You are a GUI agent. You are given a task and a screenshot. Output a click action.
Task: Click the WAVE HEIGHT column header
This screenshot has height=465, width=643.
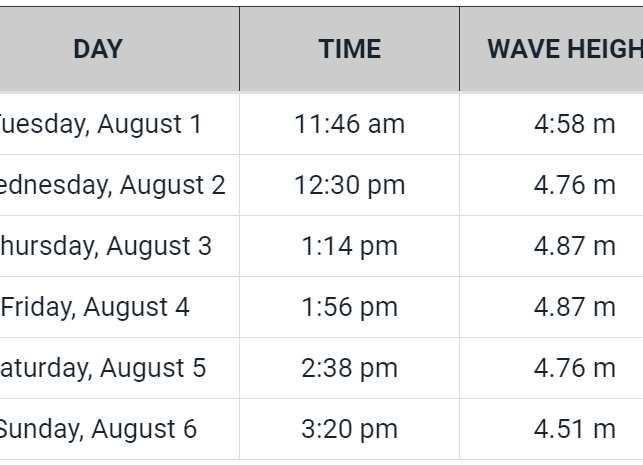(x=563, y=49)
